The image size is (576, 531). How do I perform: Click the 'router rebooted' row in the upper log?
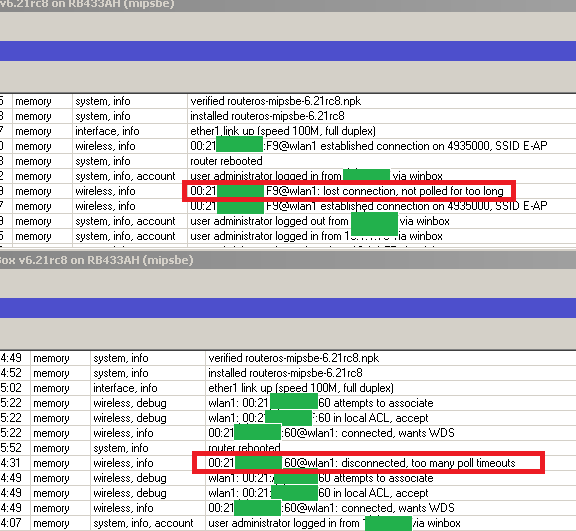[288, 161]
